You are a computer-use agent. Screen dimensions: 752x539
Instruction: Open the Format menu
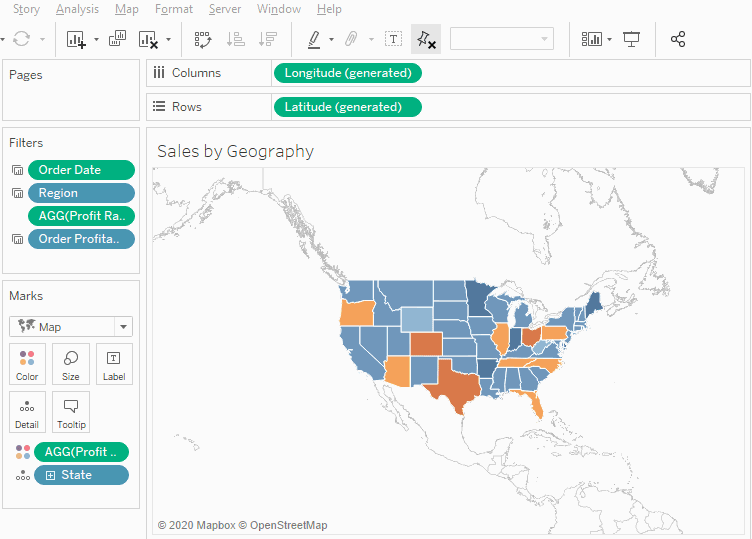point(174,9)
